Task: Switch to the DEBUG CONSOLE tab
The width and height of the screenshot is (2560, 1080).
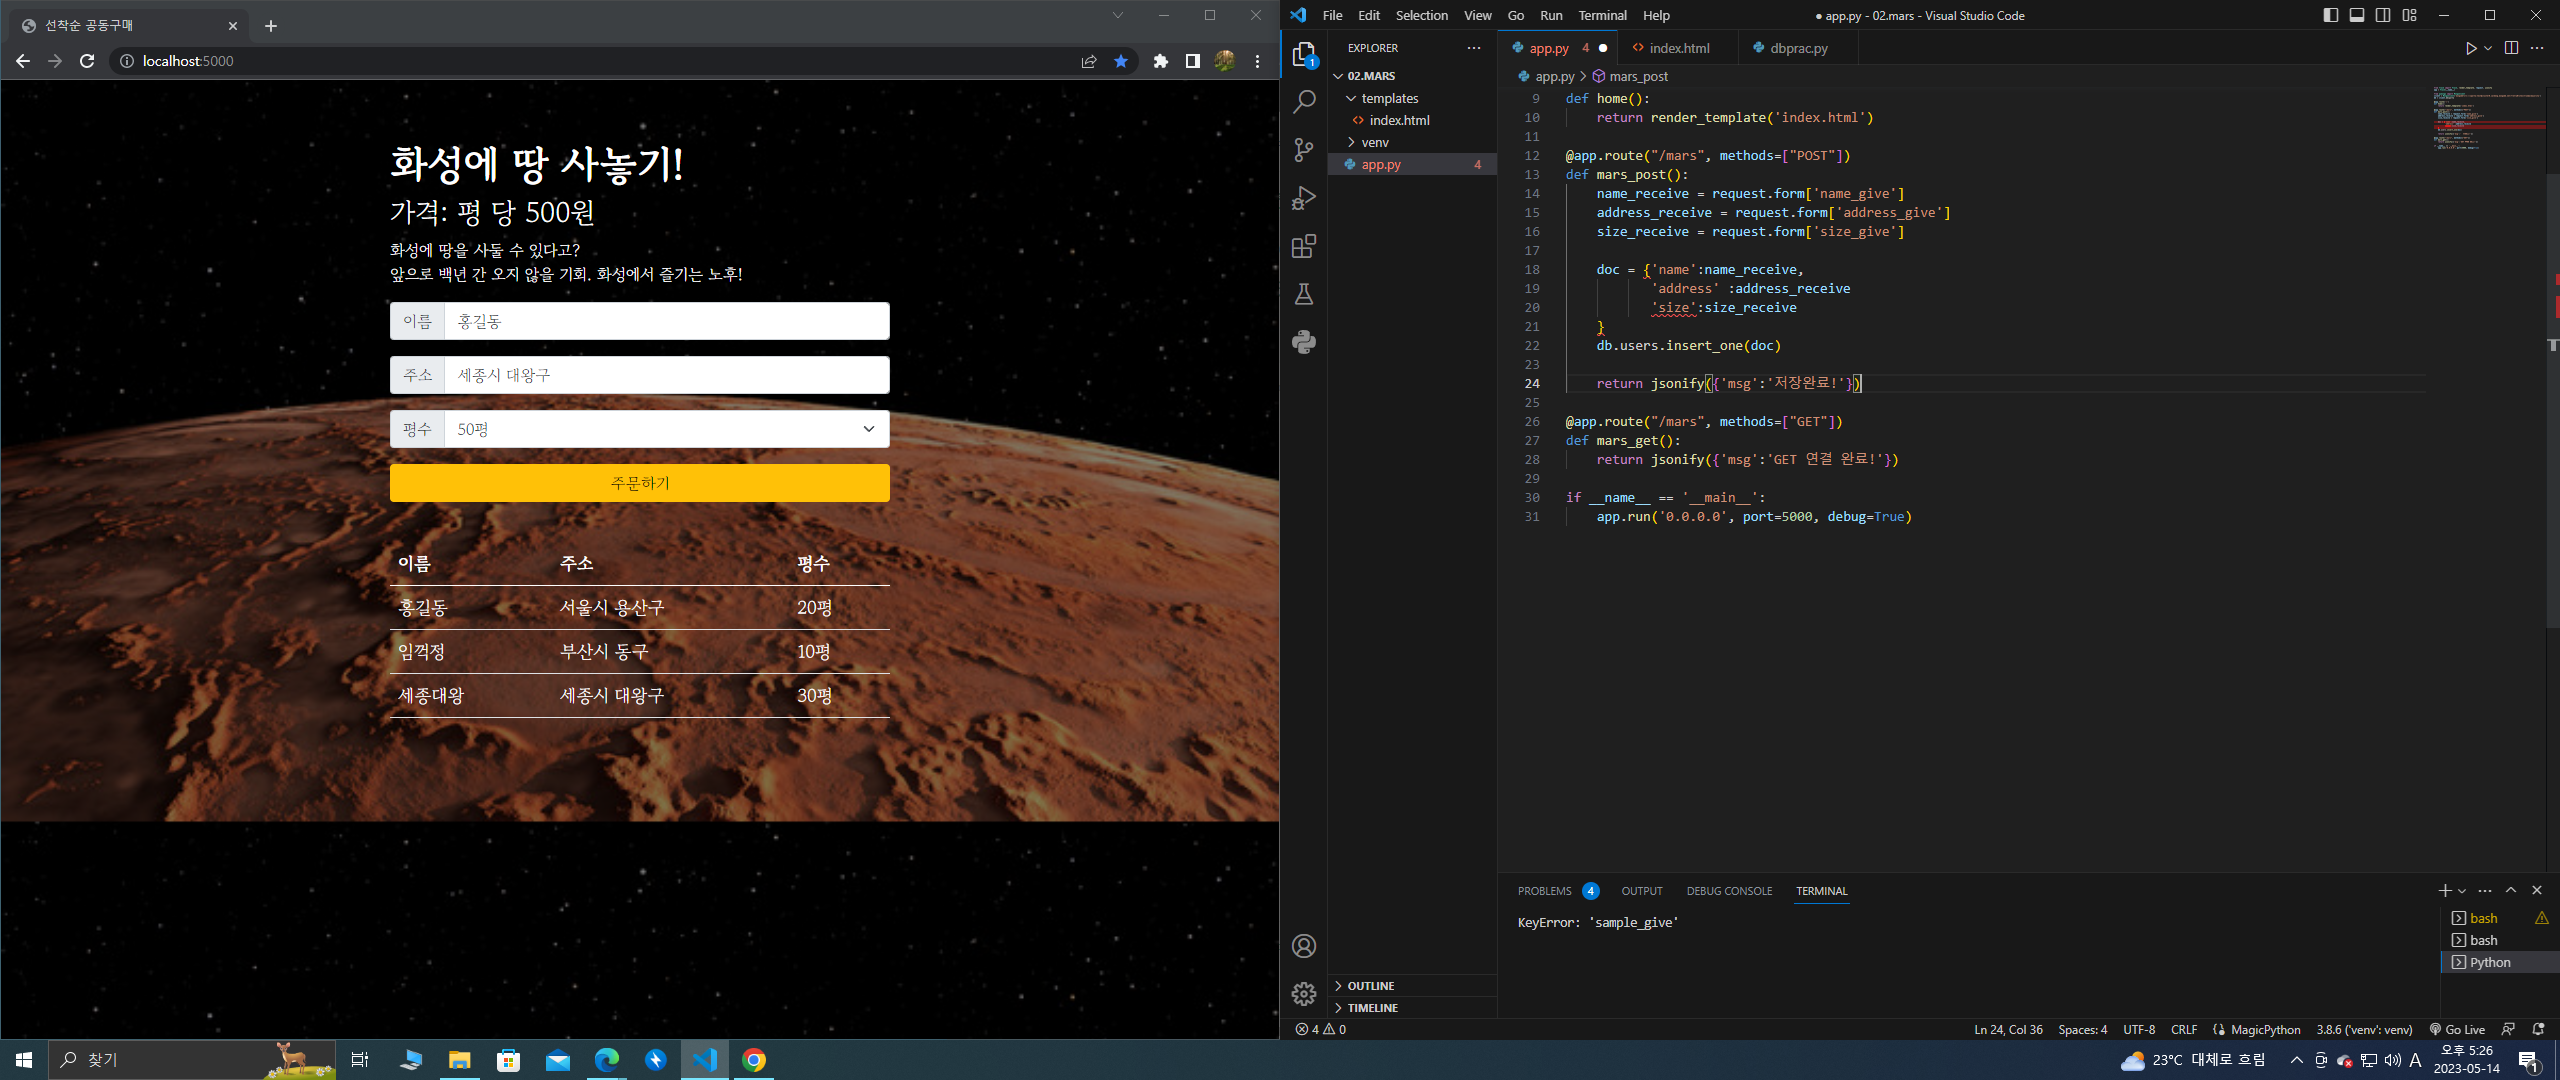Action: tap(1729, 891)
